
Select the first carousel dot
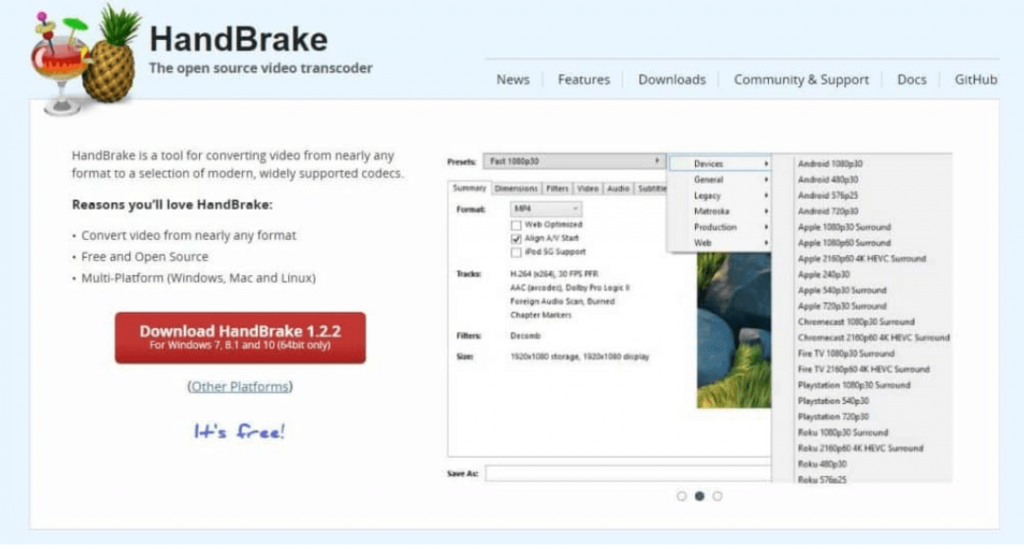pos(681,496)
